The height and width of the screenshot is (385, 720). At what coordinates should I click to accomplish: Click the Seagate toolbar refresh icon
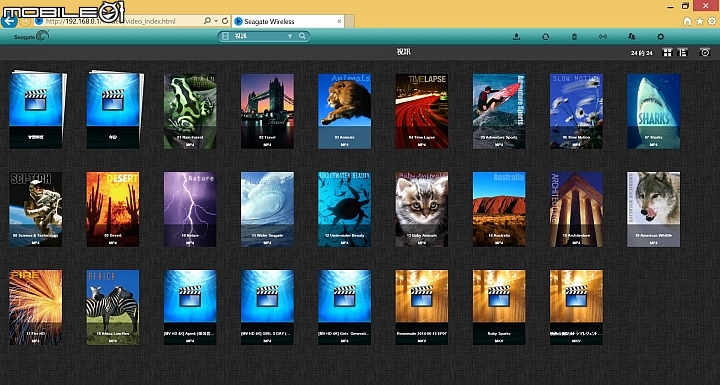click(546, 36)
